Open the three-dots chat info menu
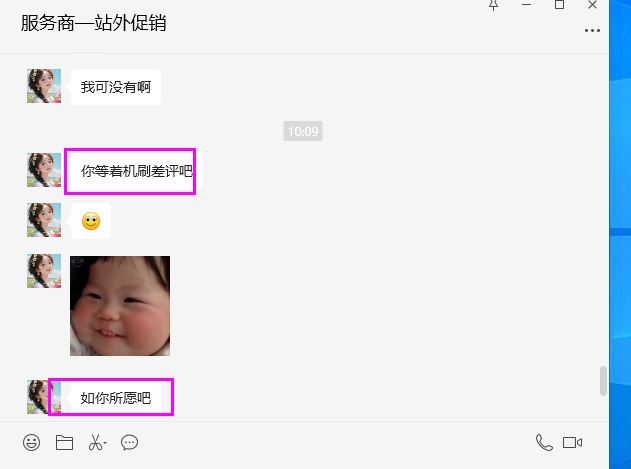Screen dimensions: 631x469 tap(592, 31)
